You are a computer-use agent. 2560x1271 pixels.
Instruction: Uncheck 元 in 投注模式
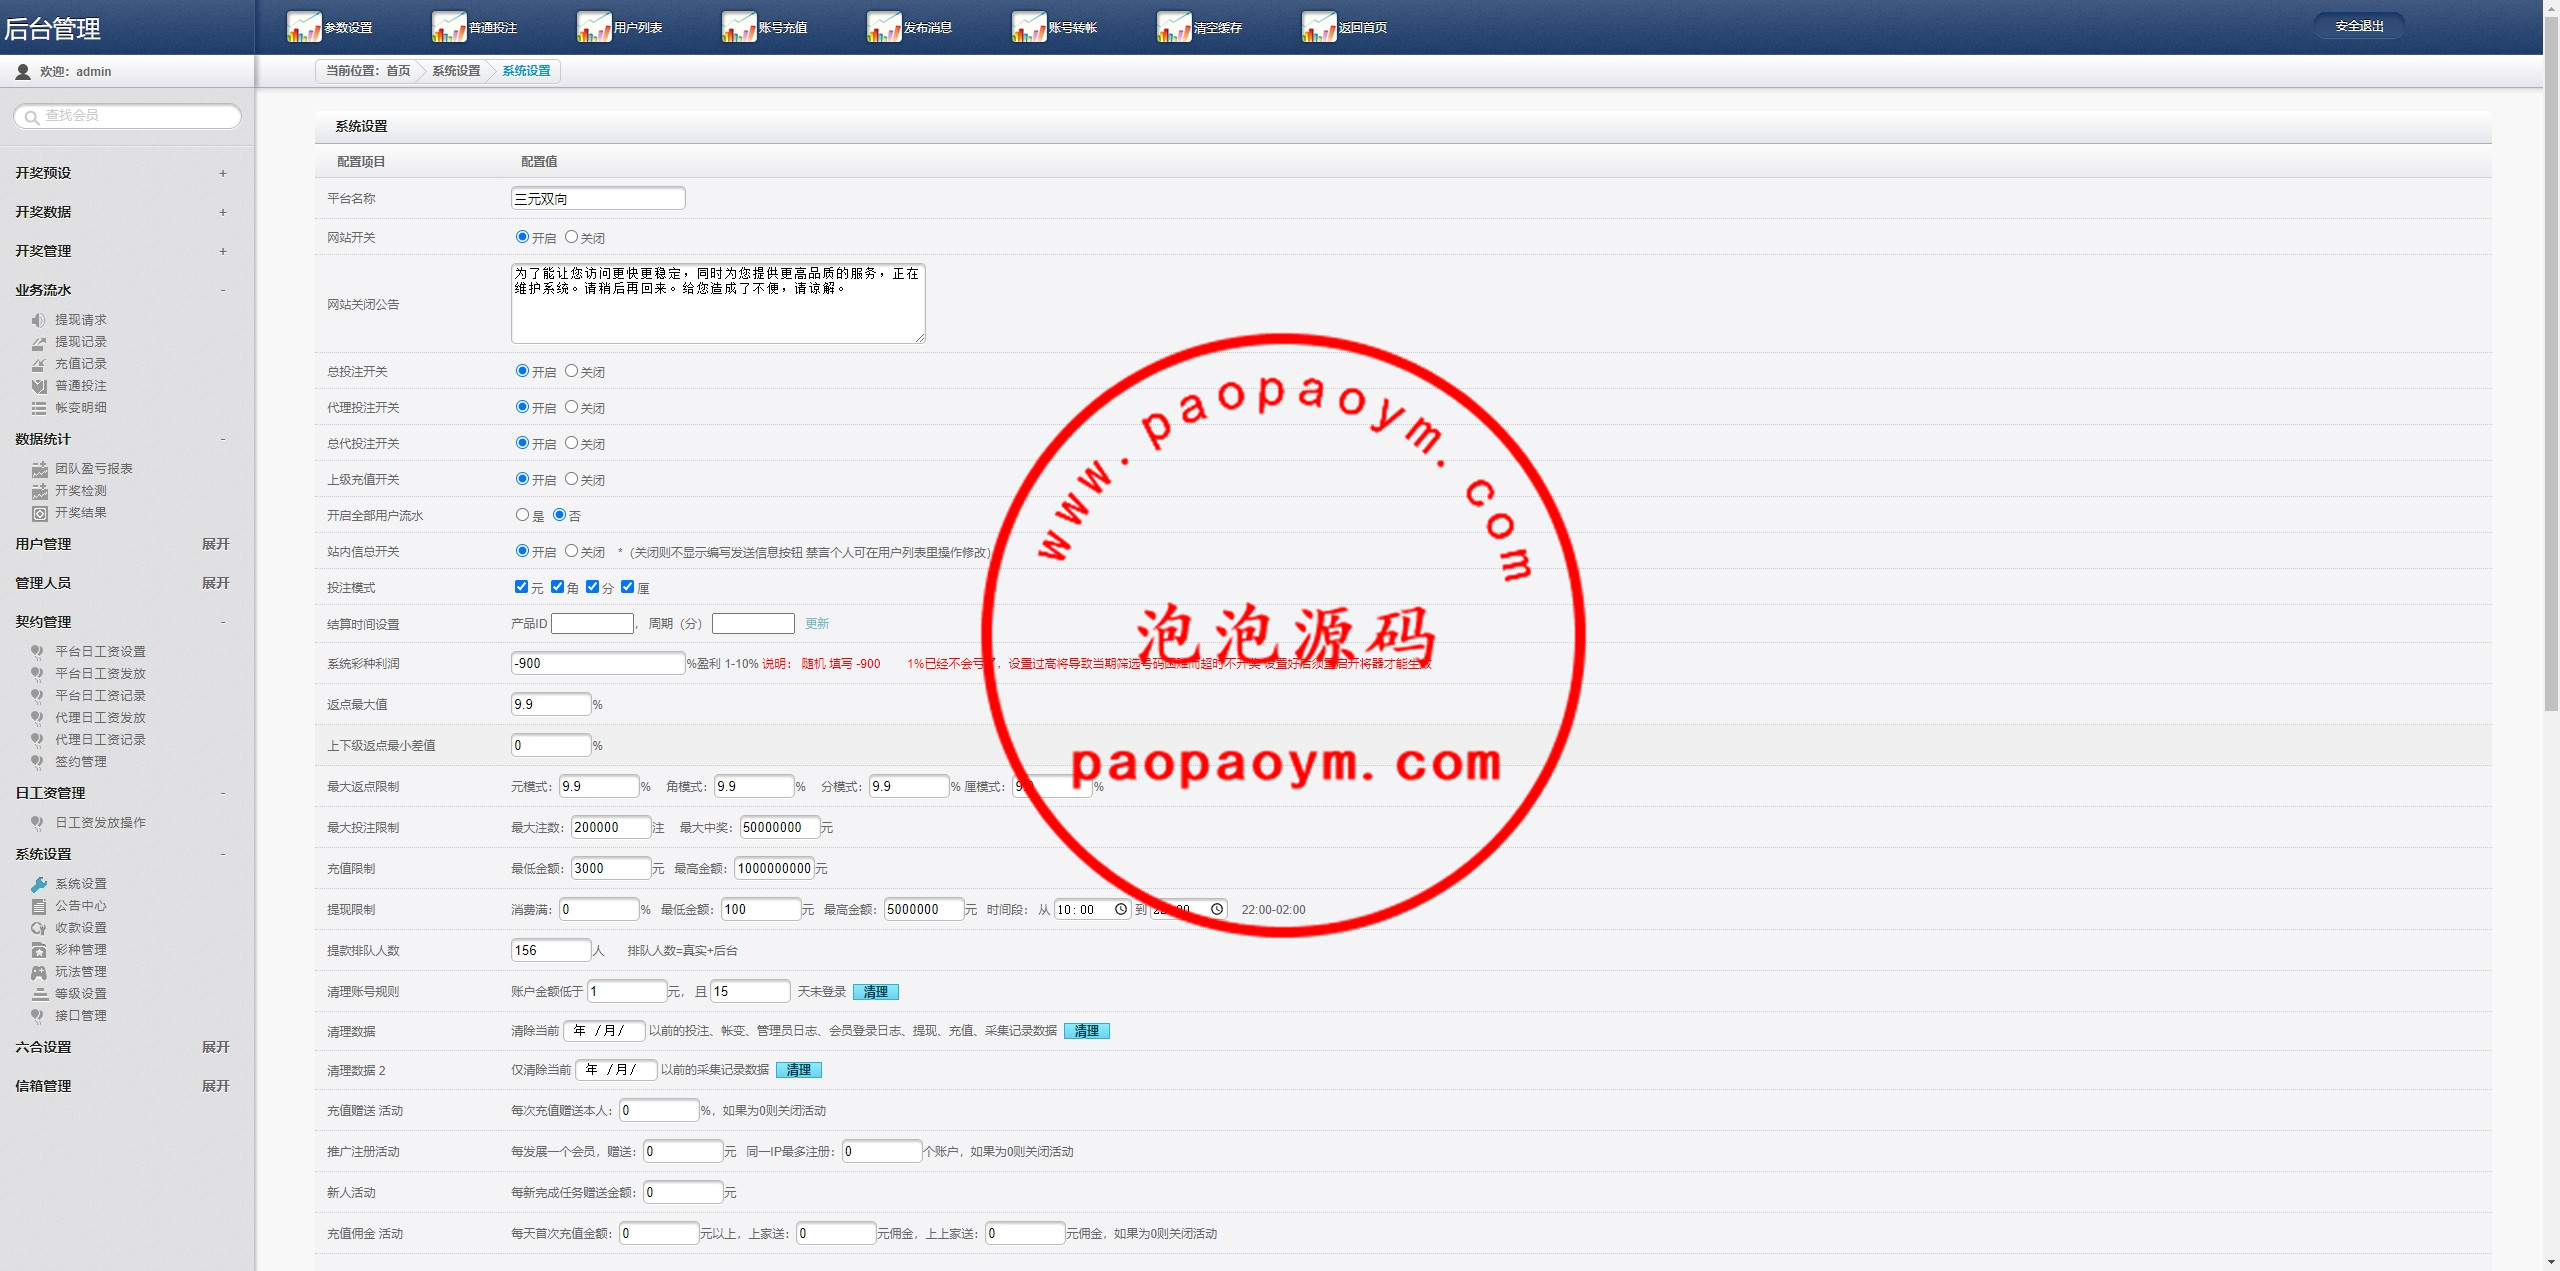pyautogui.click(x=521, y=587)
